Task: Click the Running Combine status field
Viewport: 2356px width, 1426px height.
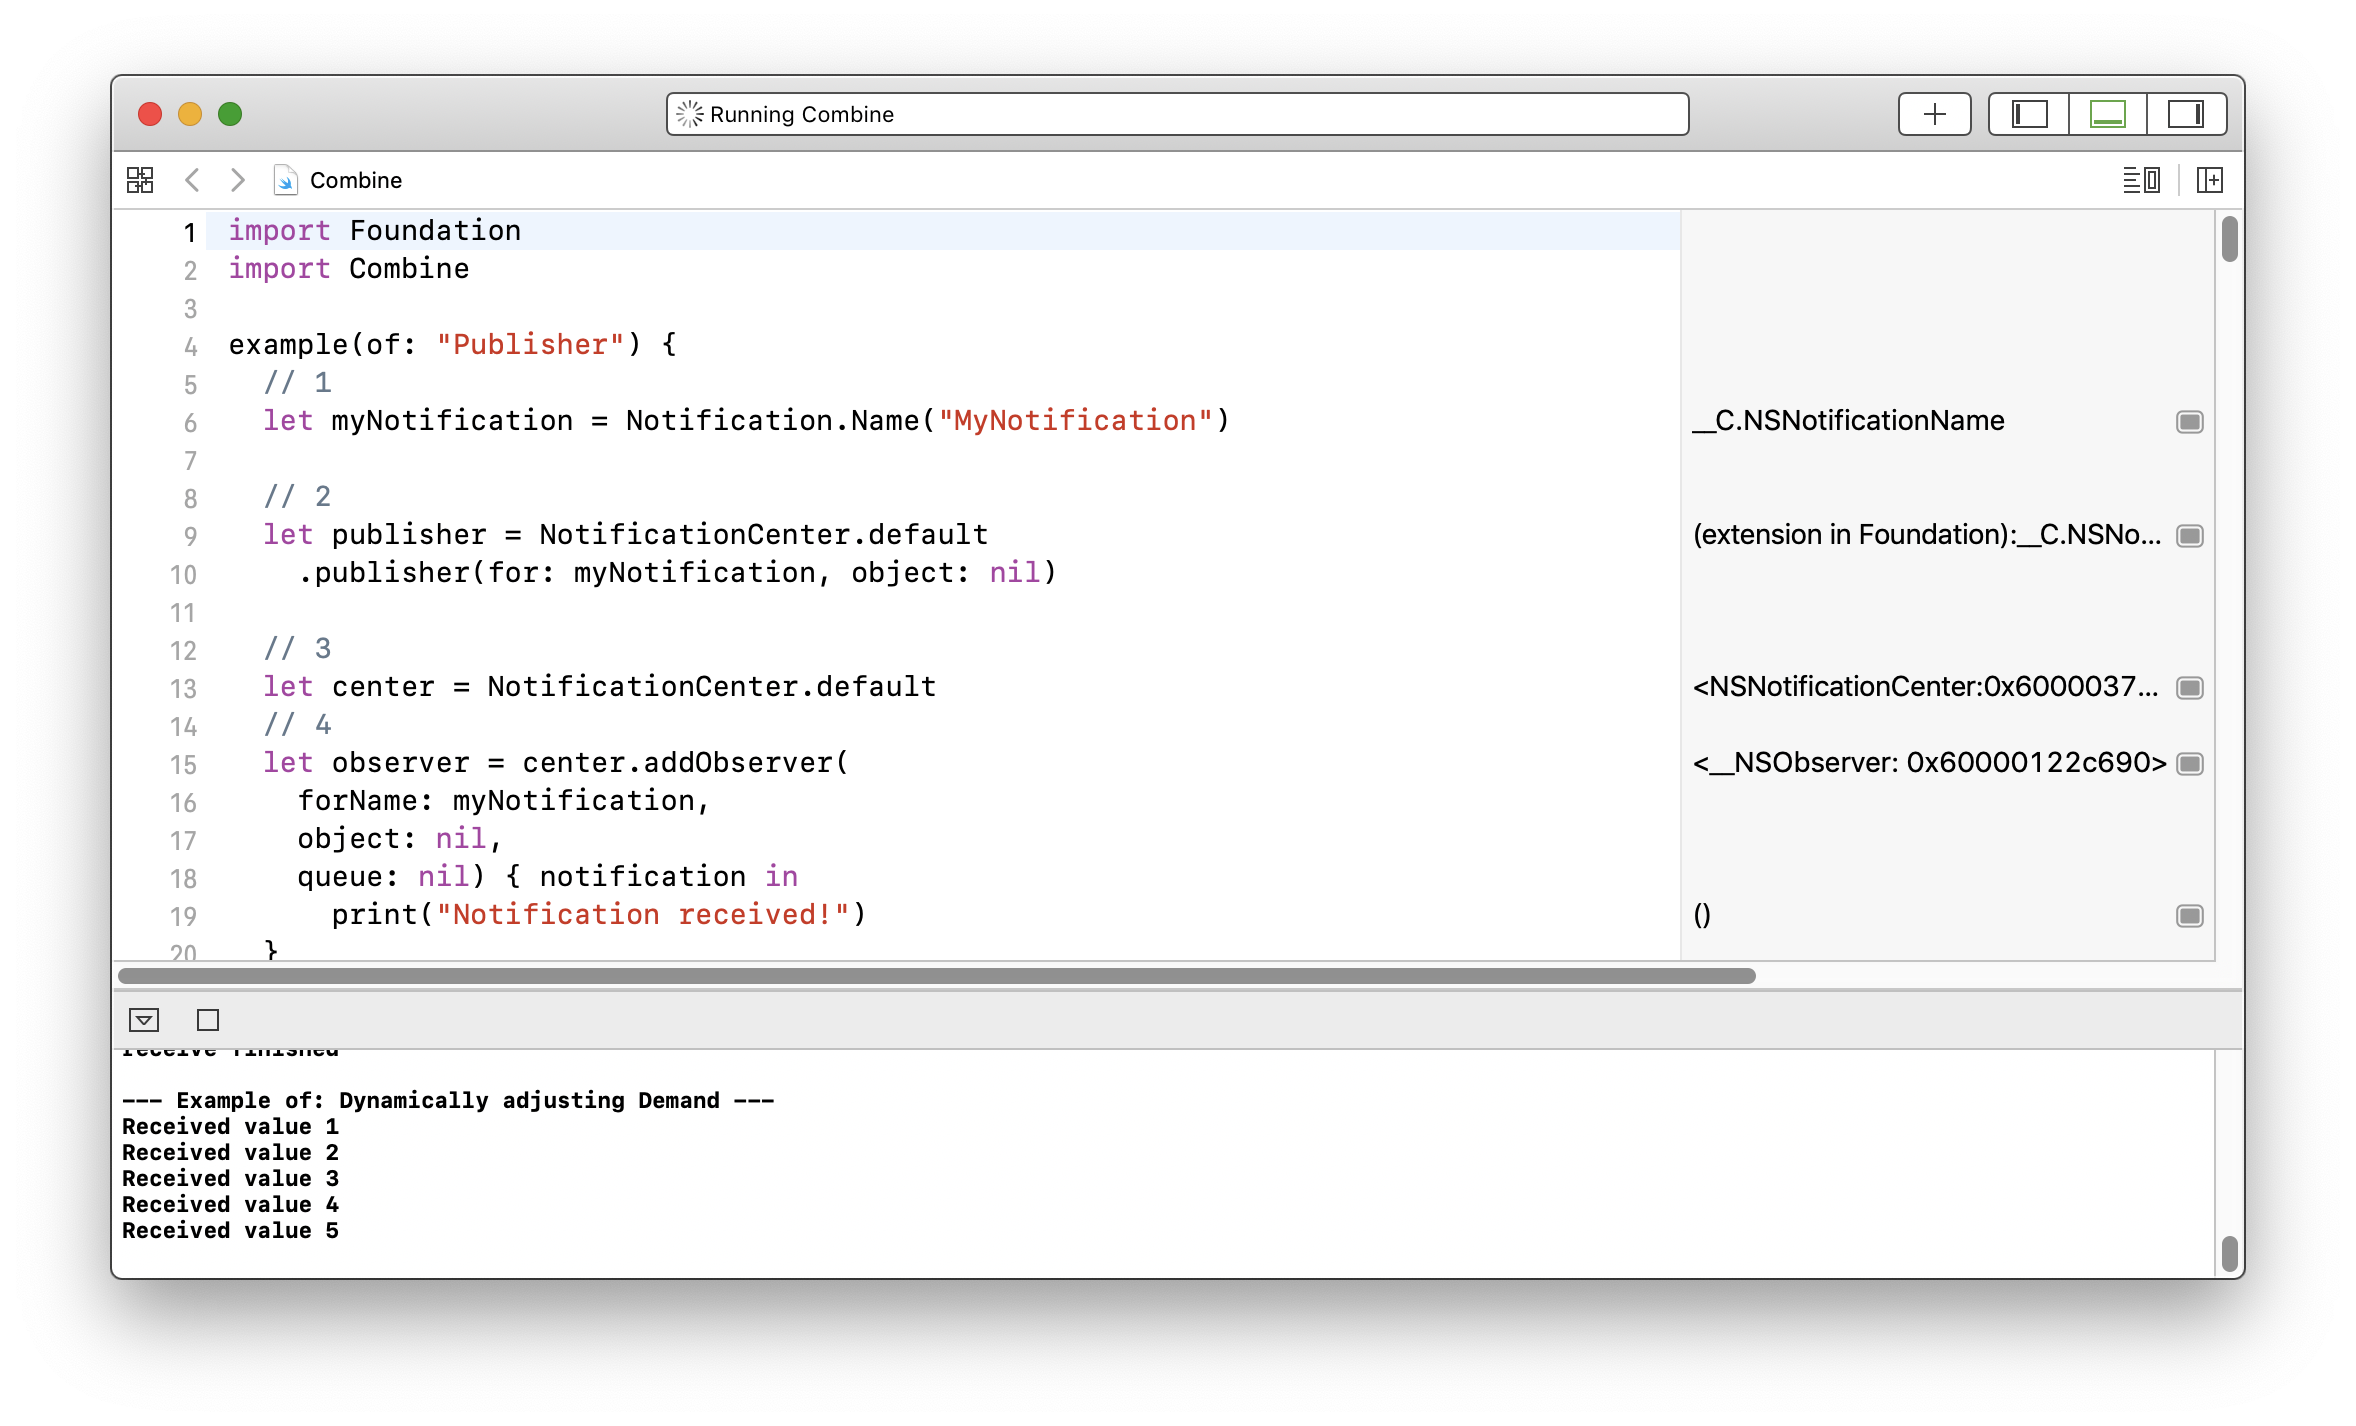Action: click(x=1178, y=114)
